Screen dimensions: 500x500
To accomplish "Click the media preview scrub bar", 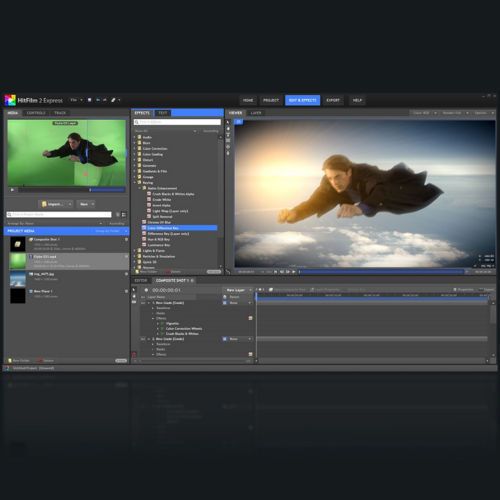I will (71, 190).
